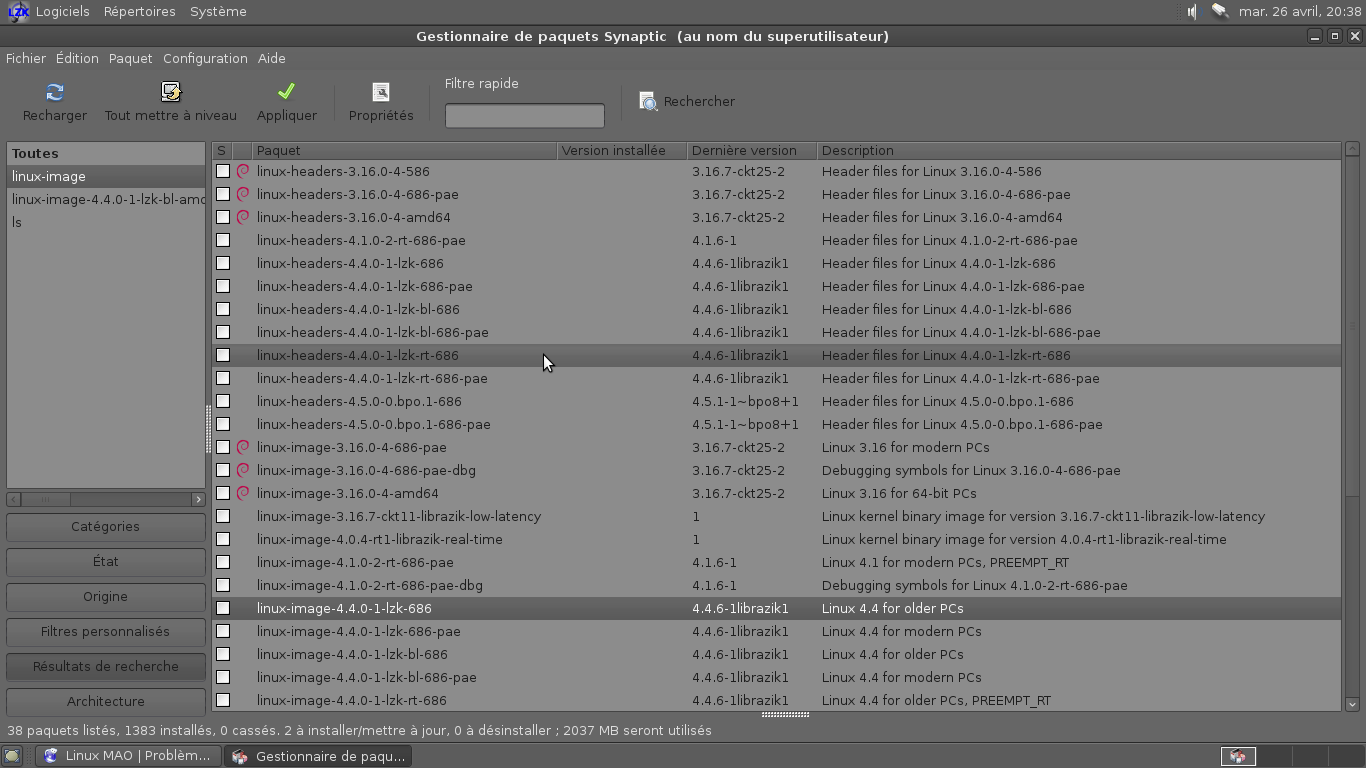This screenshot has width=1366, height=768.
Task: Click the Catégories button
Action: click(106, 527)
